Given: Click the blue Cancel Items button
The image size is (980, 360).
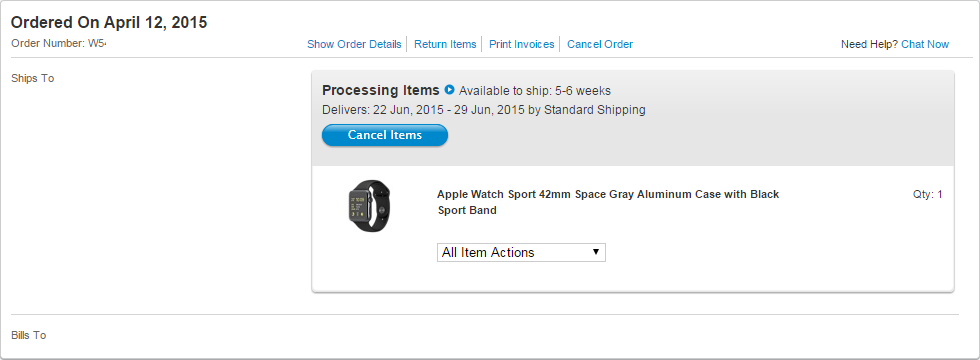Looking at the screenshot, I should tap(385, 135).
